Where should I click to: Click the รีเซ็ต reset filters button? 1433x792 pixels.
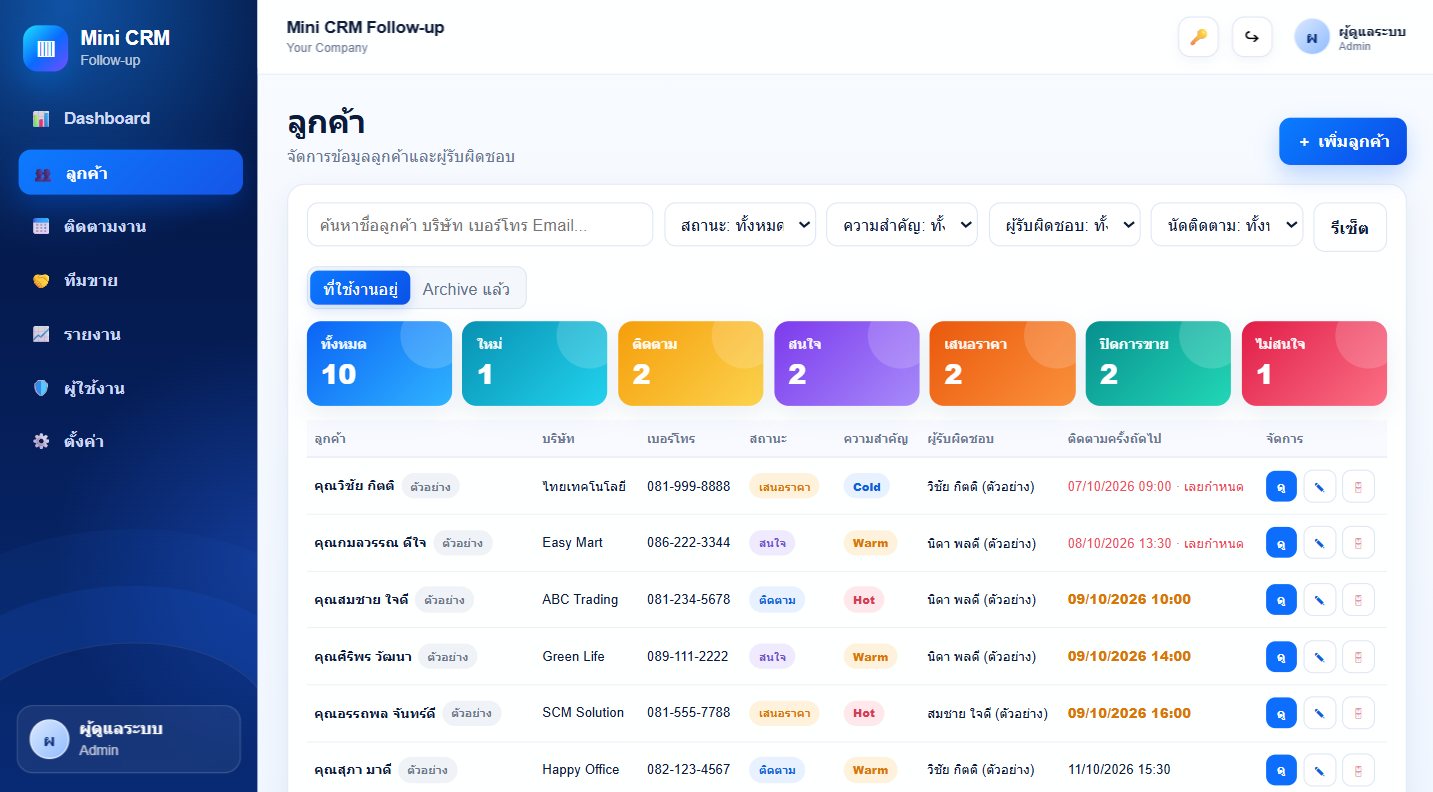(x=1350, y=227)
